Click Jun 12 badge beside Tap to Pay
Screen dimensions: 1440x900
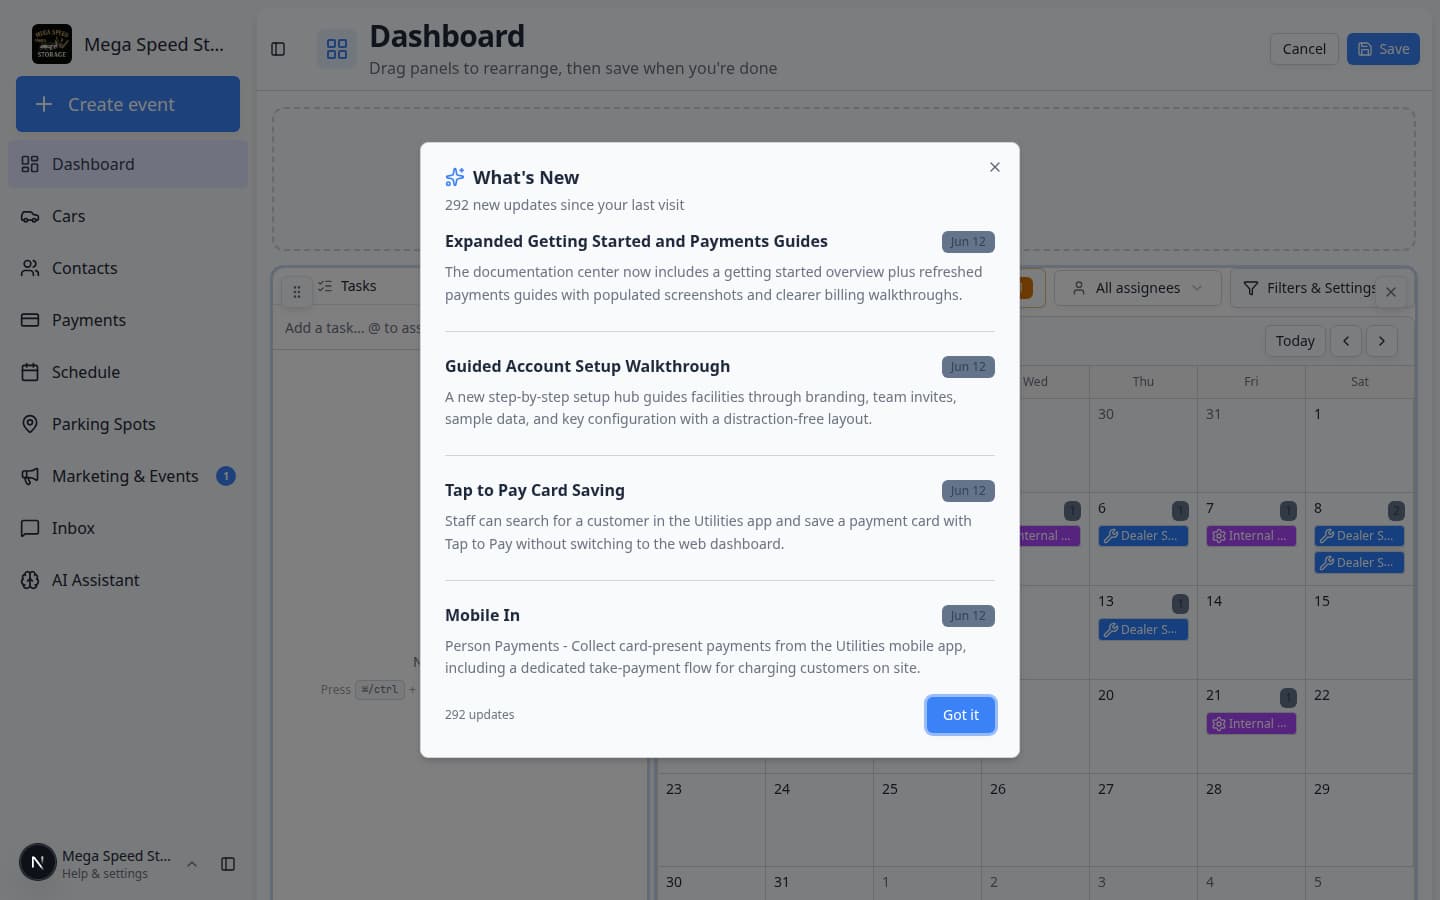(968, 491)
